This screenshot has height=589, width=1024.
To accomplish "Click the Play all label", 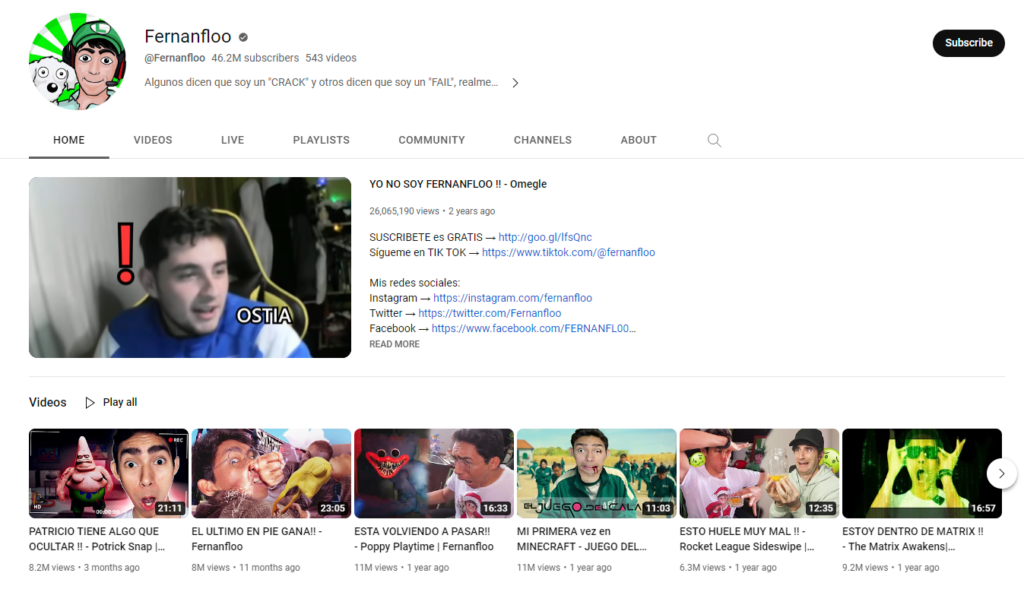I will [120, 402].
